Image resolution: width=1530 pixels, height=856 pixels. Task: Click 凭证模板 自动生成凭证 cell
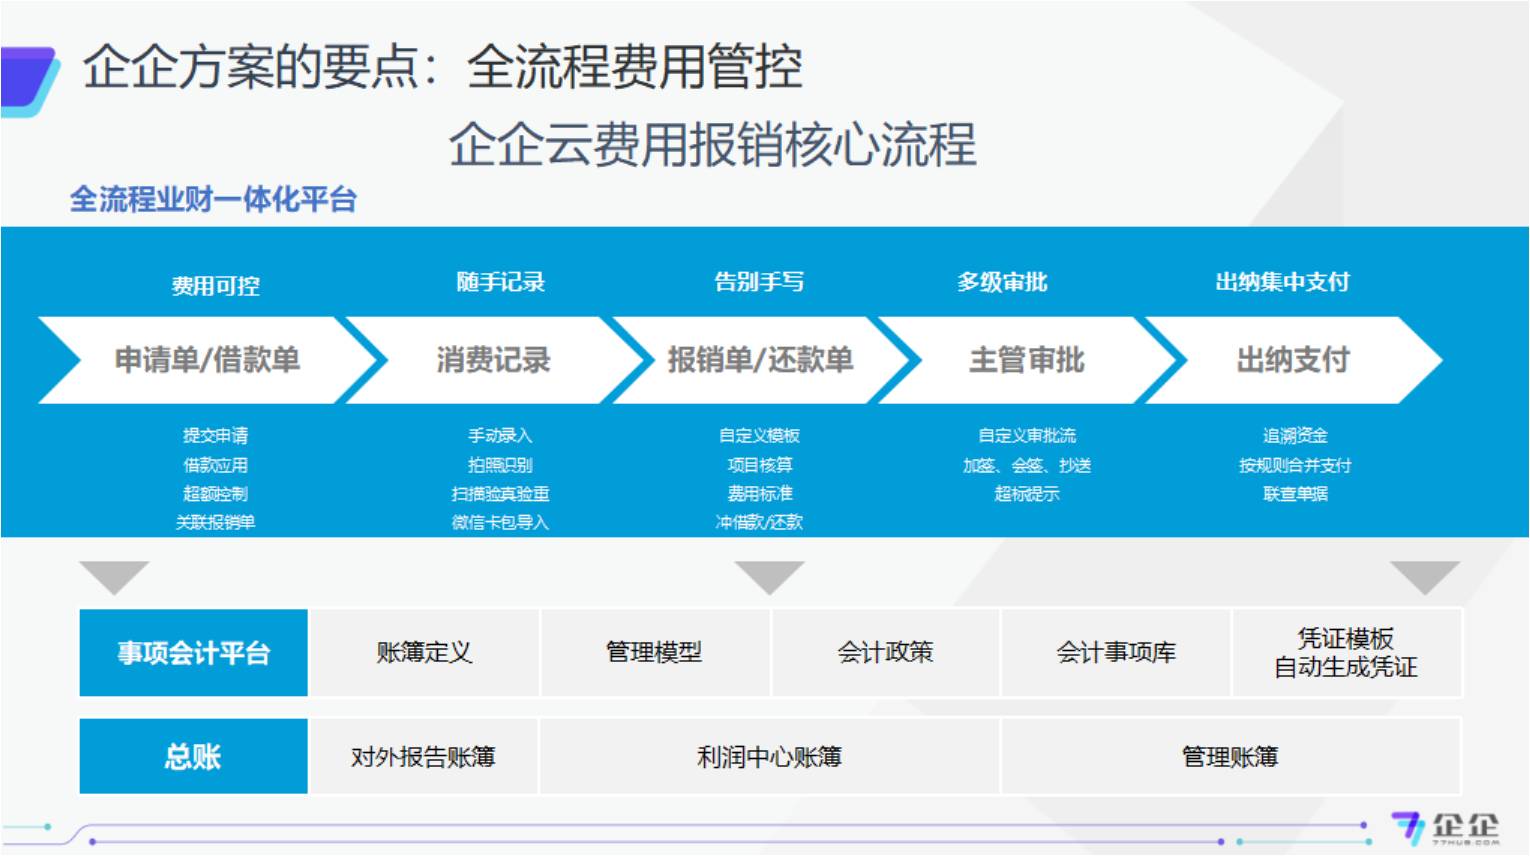[x=1346, y=653]
